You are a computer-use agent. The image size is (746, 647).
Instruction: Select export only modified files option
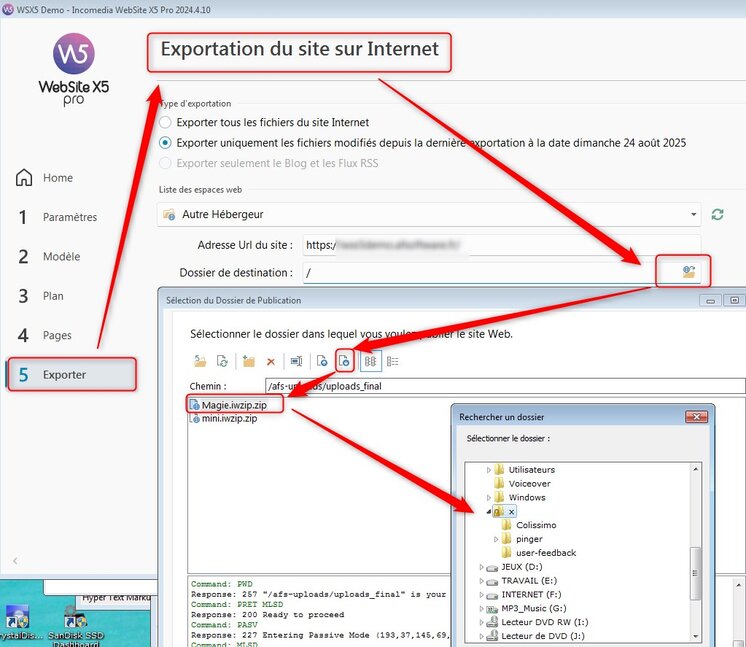[x=167, y=143]
